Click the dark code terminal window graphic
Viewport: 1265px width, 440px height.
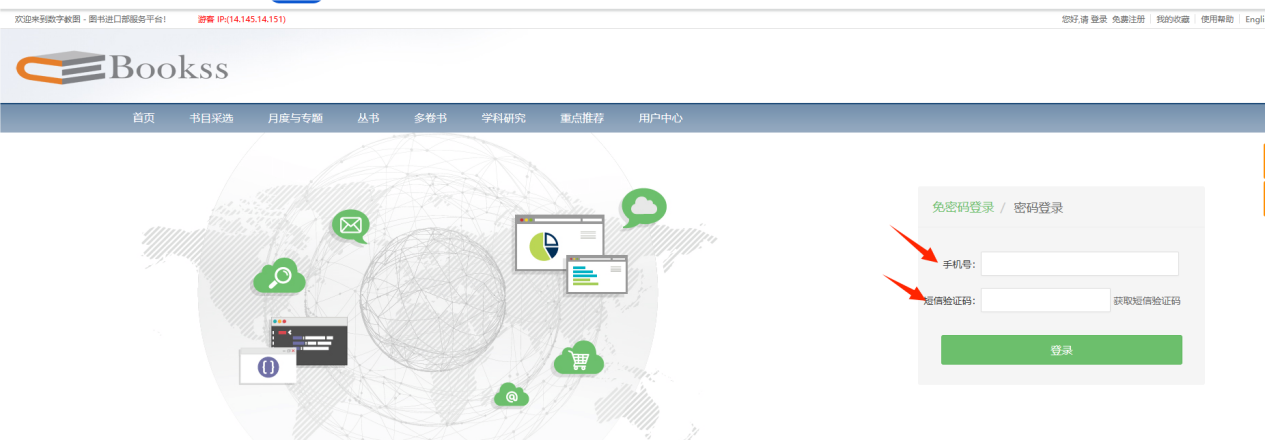click(x=308, y=340)
